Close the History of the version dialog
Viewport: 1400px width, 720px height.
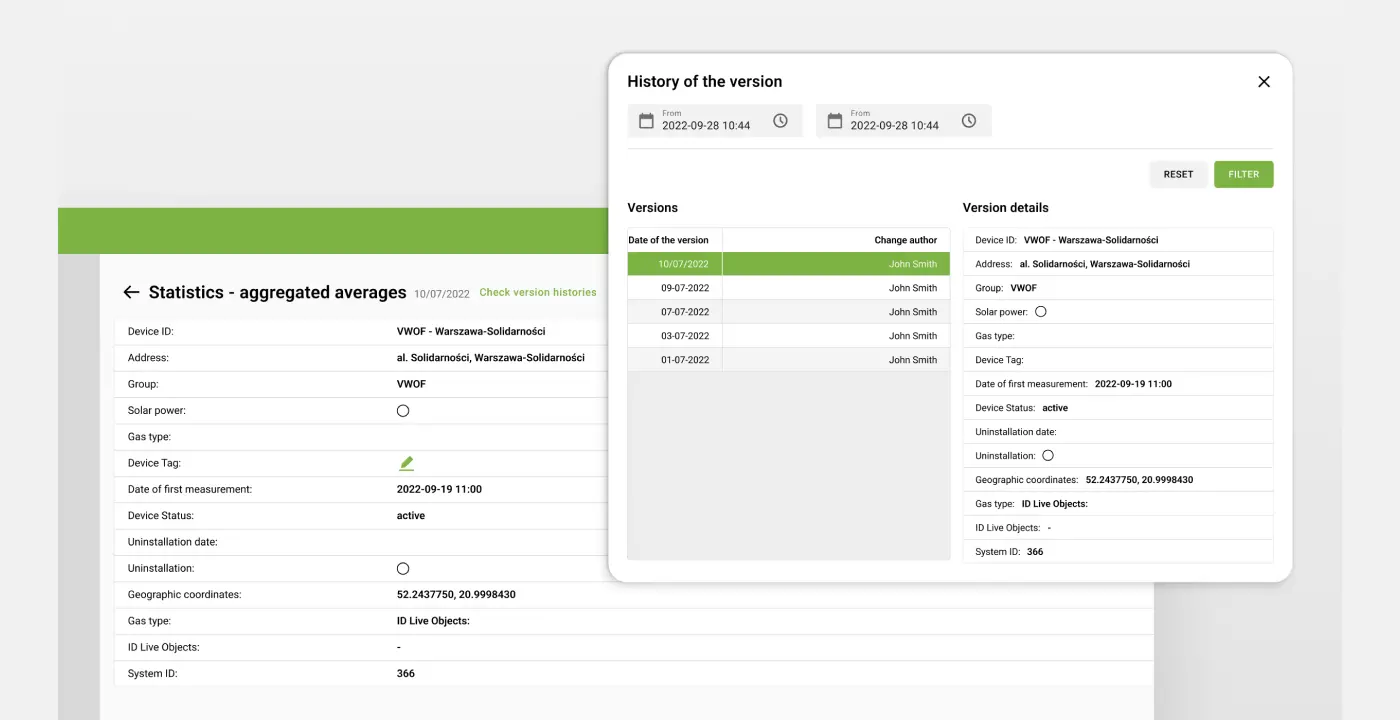pos(1264,82)
